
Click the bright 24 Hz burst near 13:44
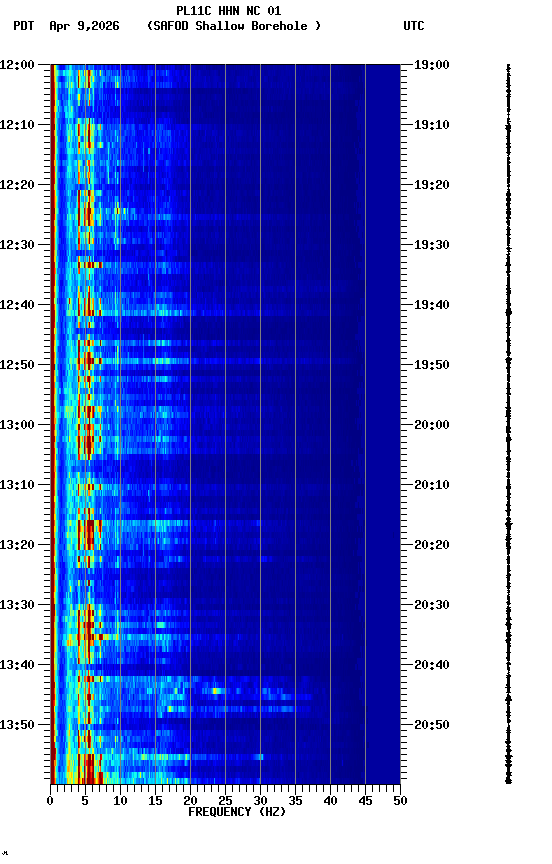pyautogui.click(x=217, y=691)
